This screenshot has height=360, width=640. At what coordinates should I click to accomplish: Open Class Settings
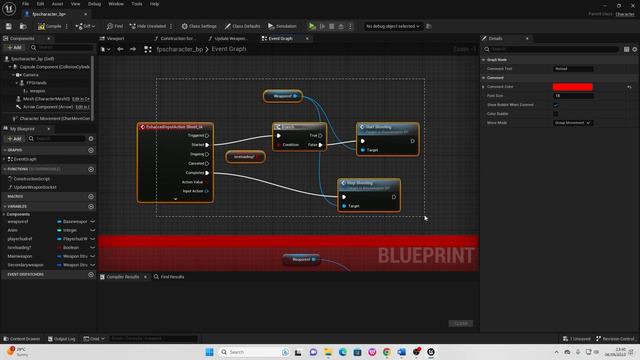pos(199,26)
